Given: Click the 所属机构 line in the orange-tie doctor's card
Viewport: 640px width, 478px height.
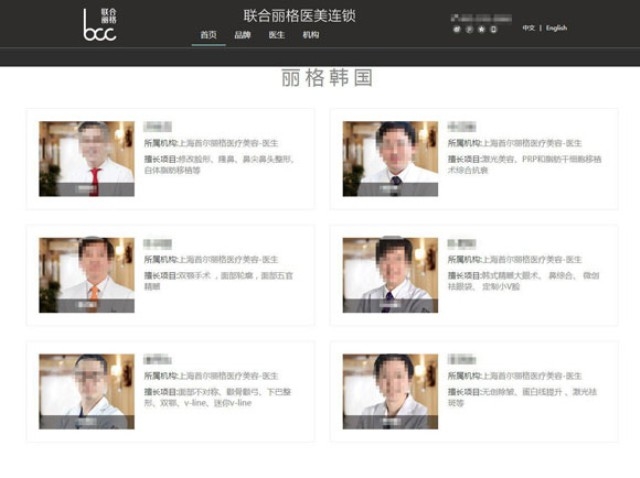Looking at the screenshot, I should tap(211, 260).
